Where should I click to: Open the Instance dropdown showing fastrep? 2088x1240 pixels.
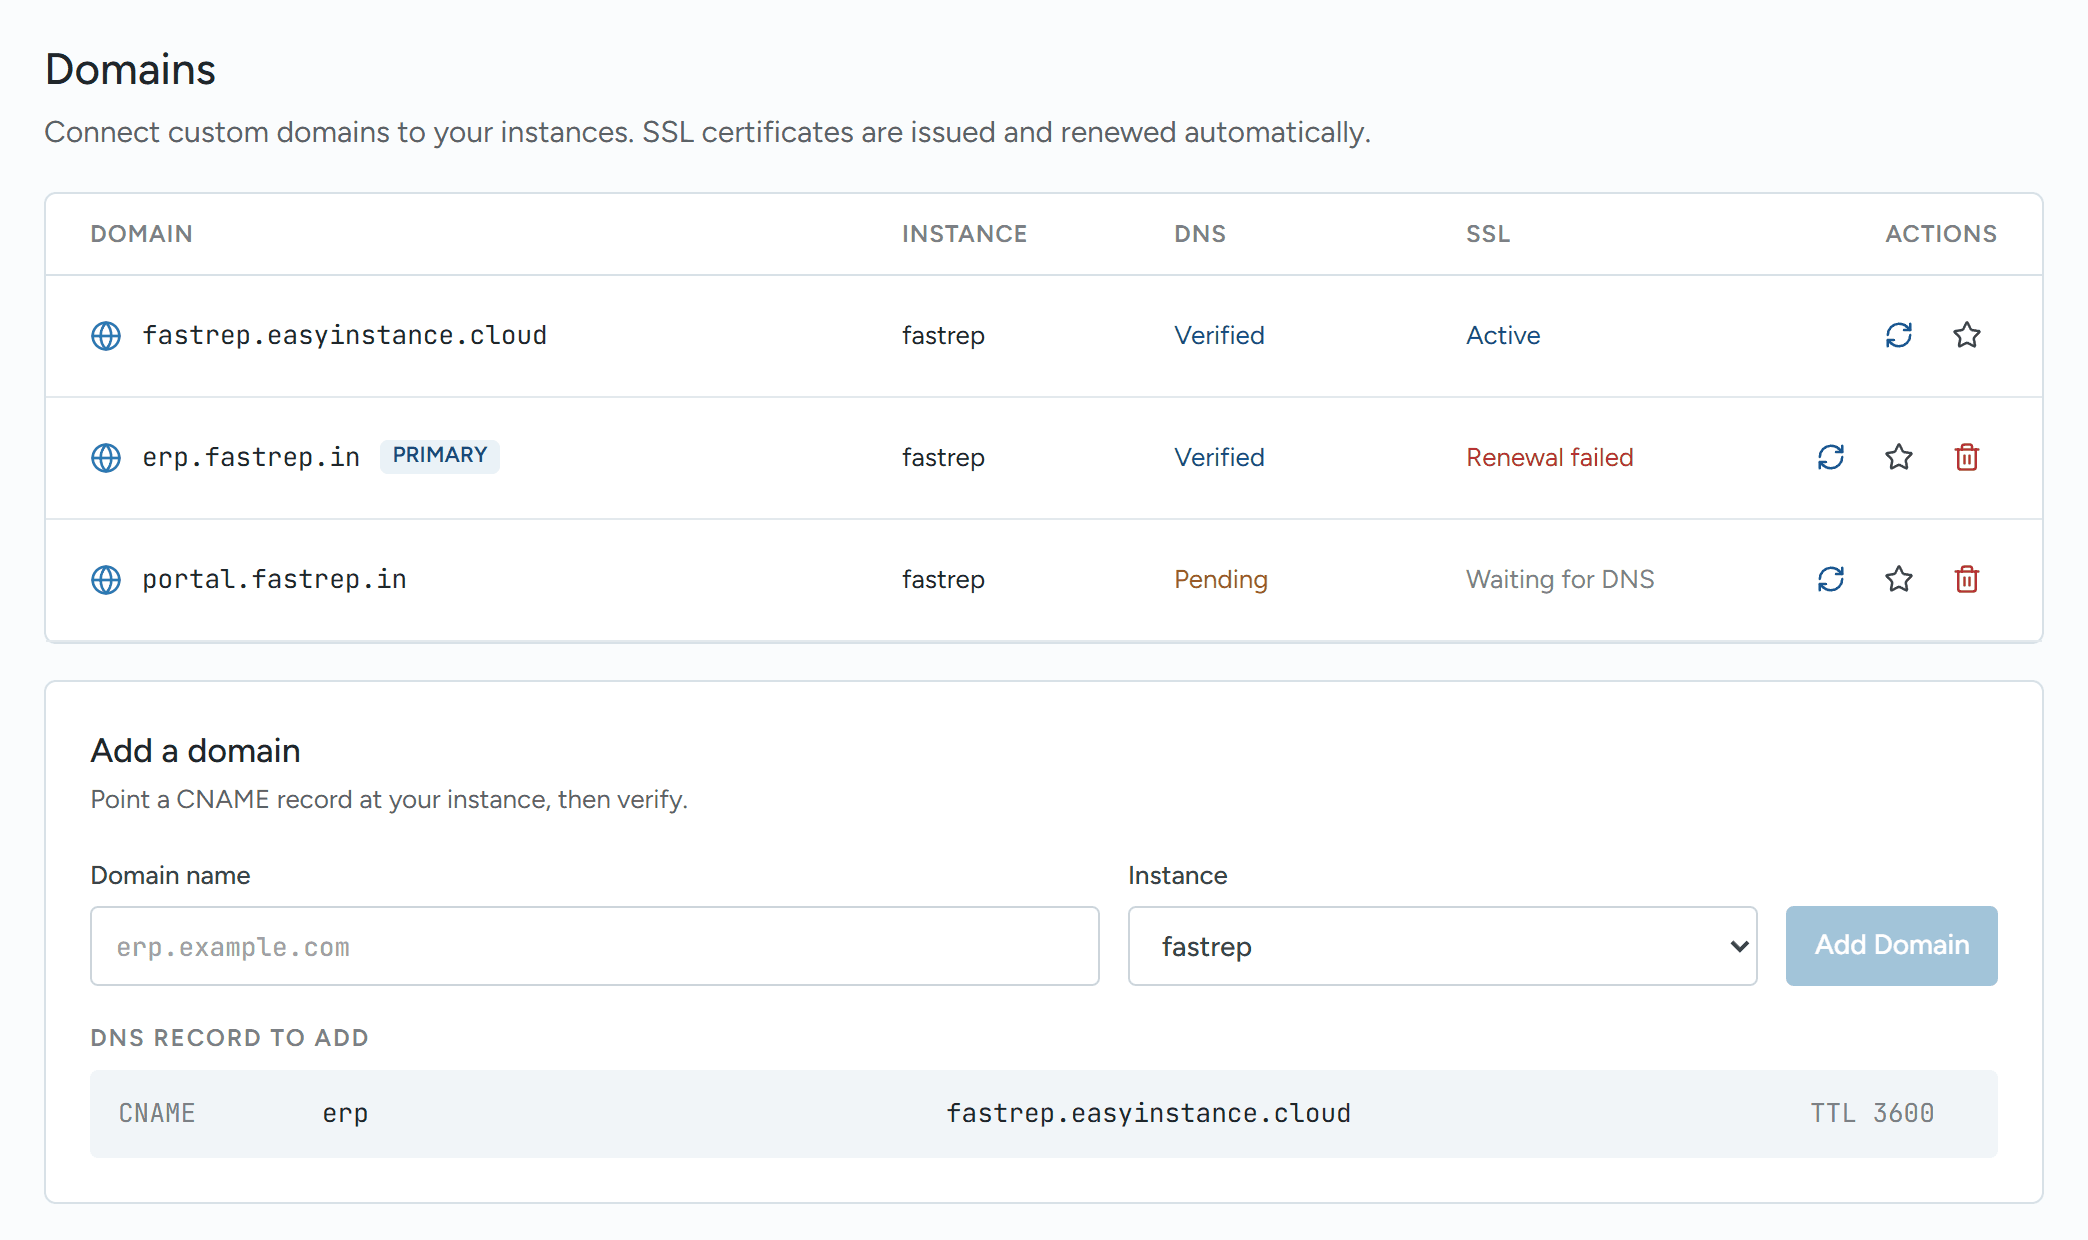click(1442, 946)
